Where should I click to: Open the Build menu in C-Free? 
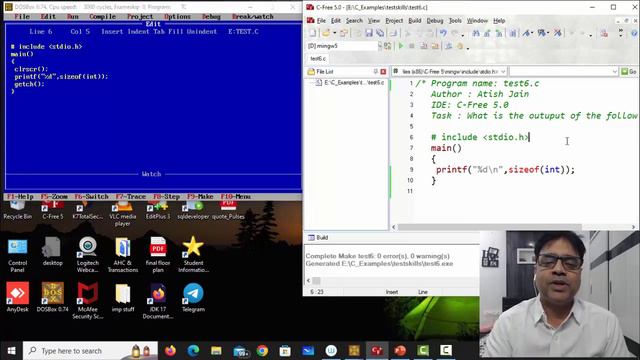[x=414, y=20]
